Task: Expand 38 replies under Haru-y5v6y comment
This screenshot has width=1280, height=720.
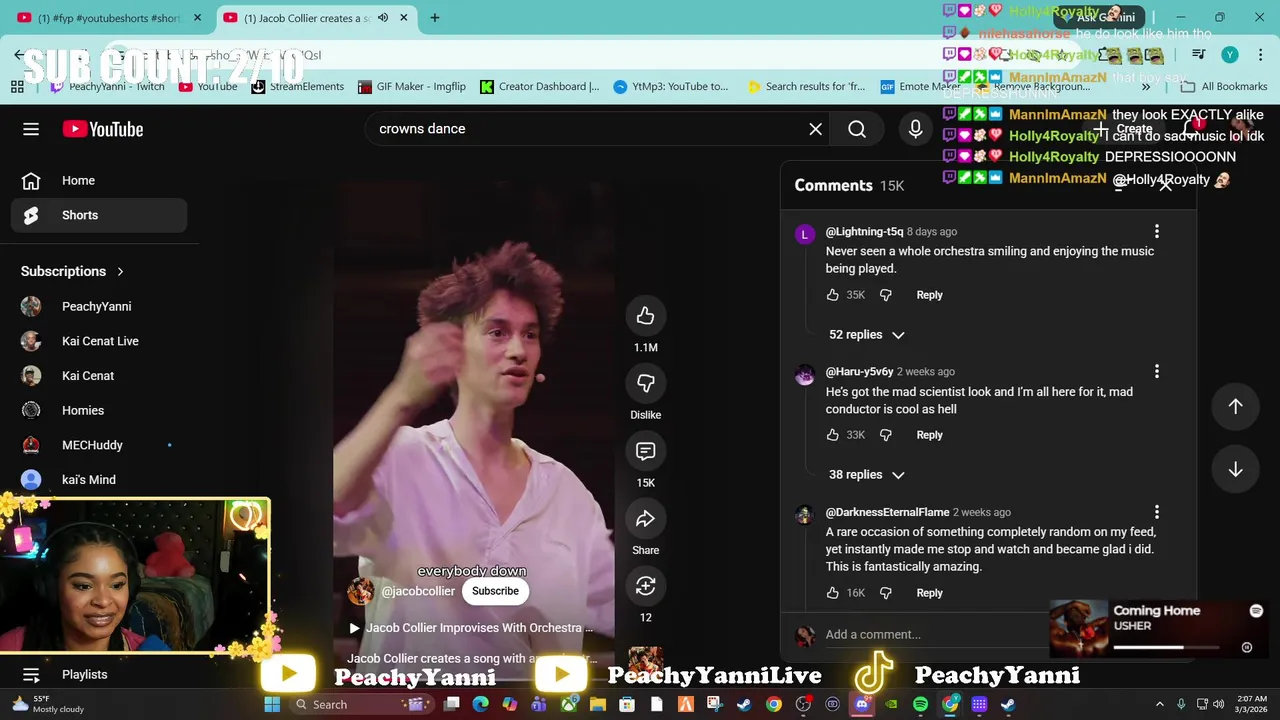Action: point(866,475)
